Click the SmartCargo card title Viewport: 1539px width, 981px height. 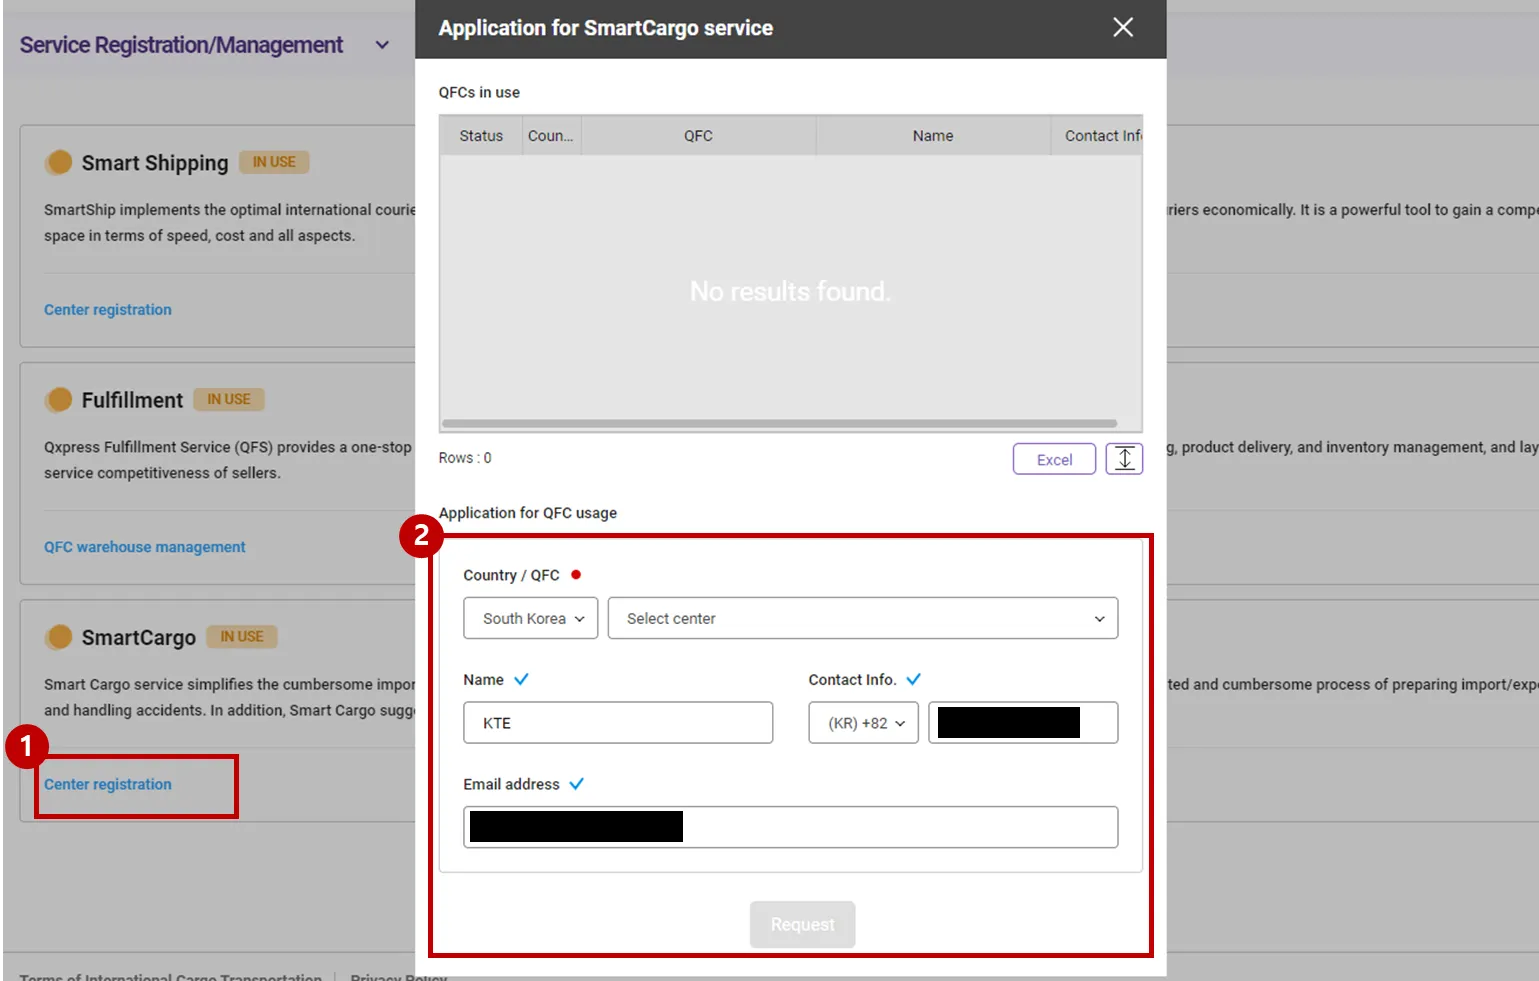tap(139, 638)
